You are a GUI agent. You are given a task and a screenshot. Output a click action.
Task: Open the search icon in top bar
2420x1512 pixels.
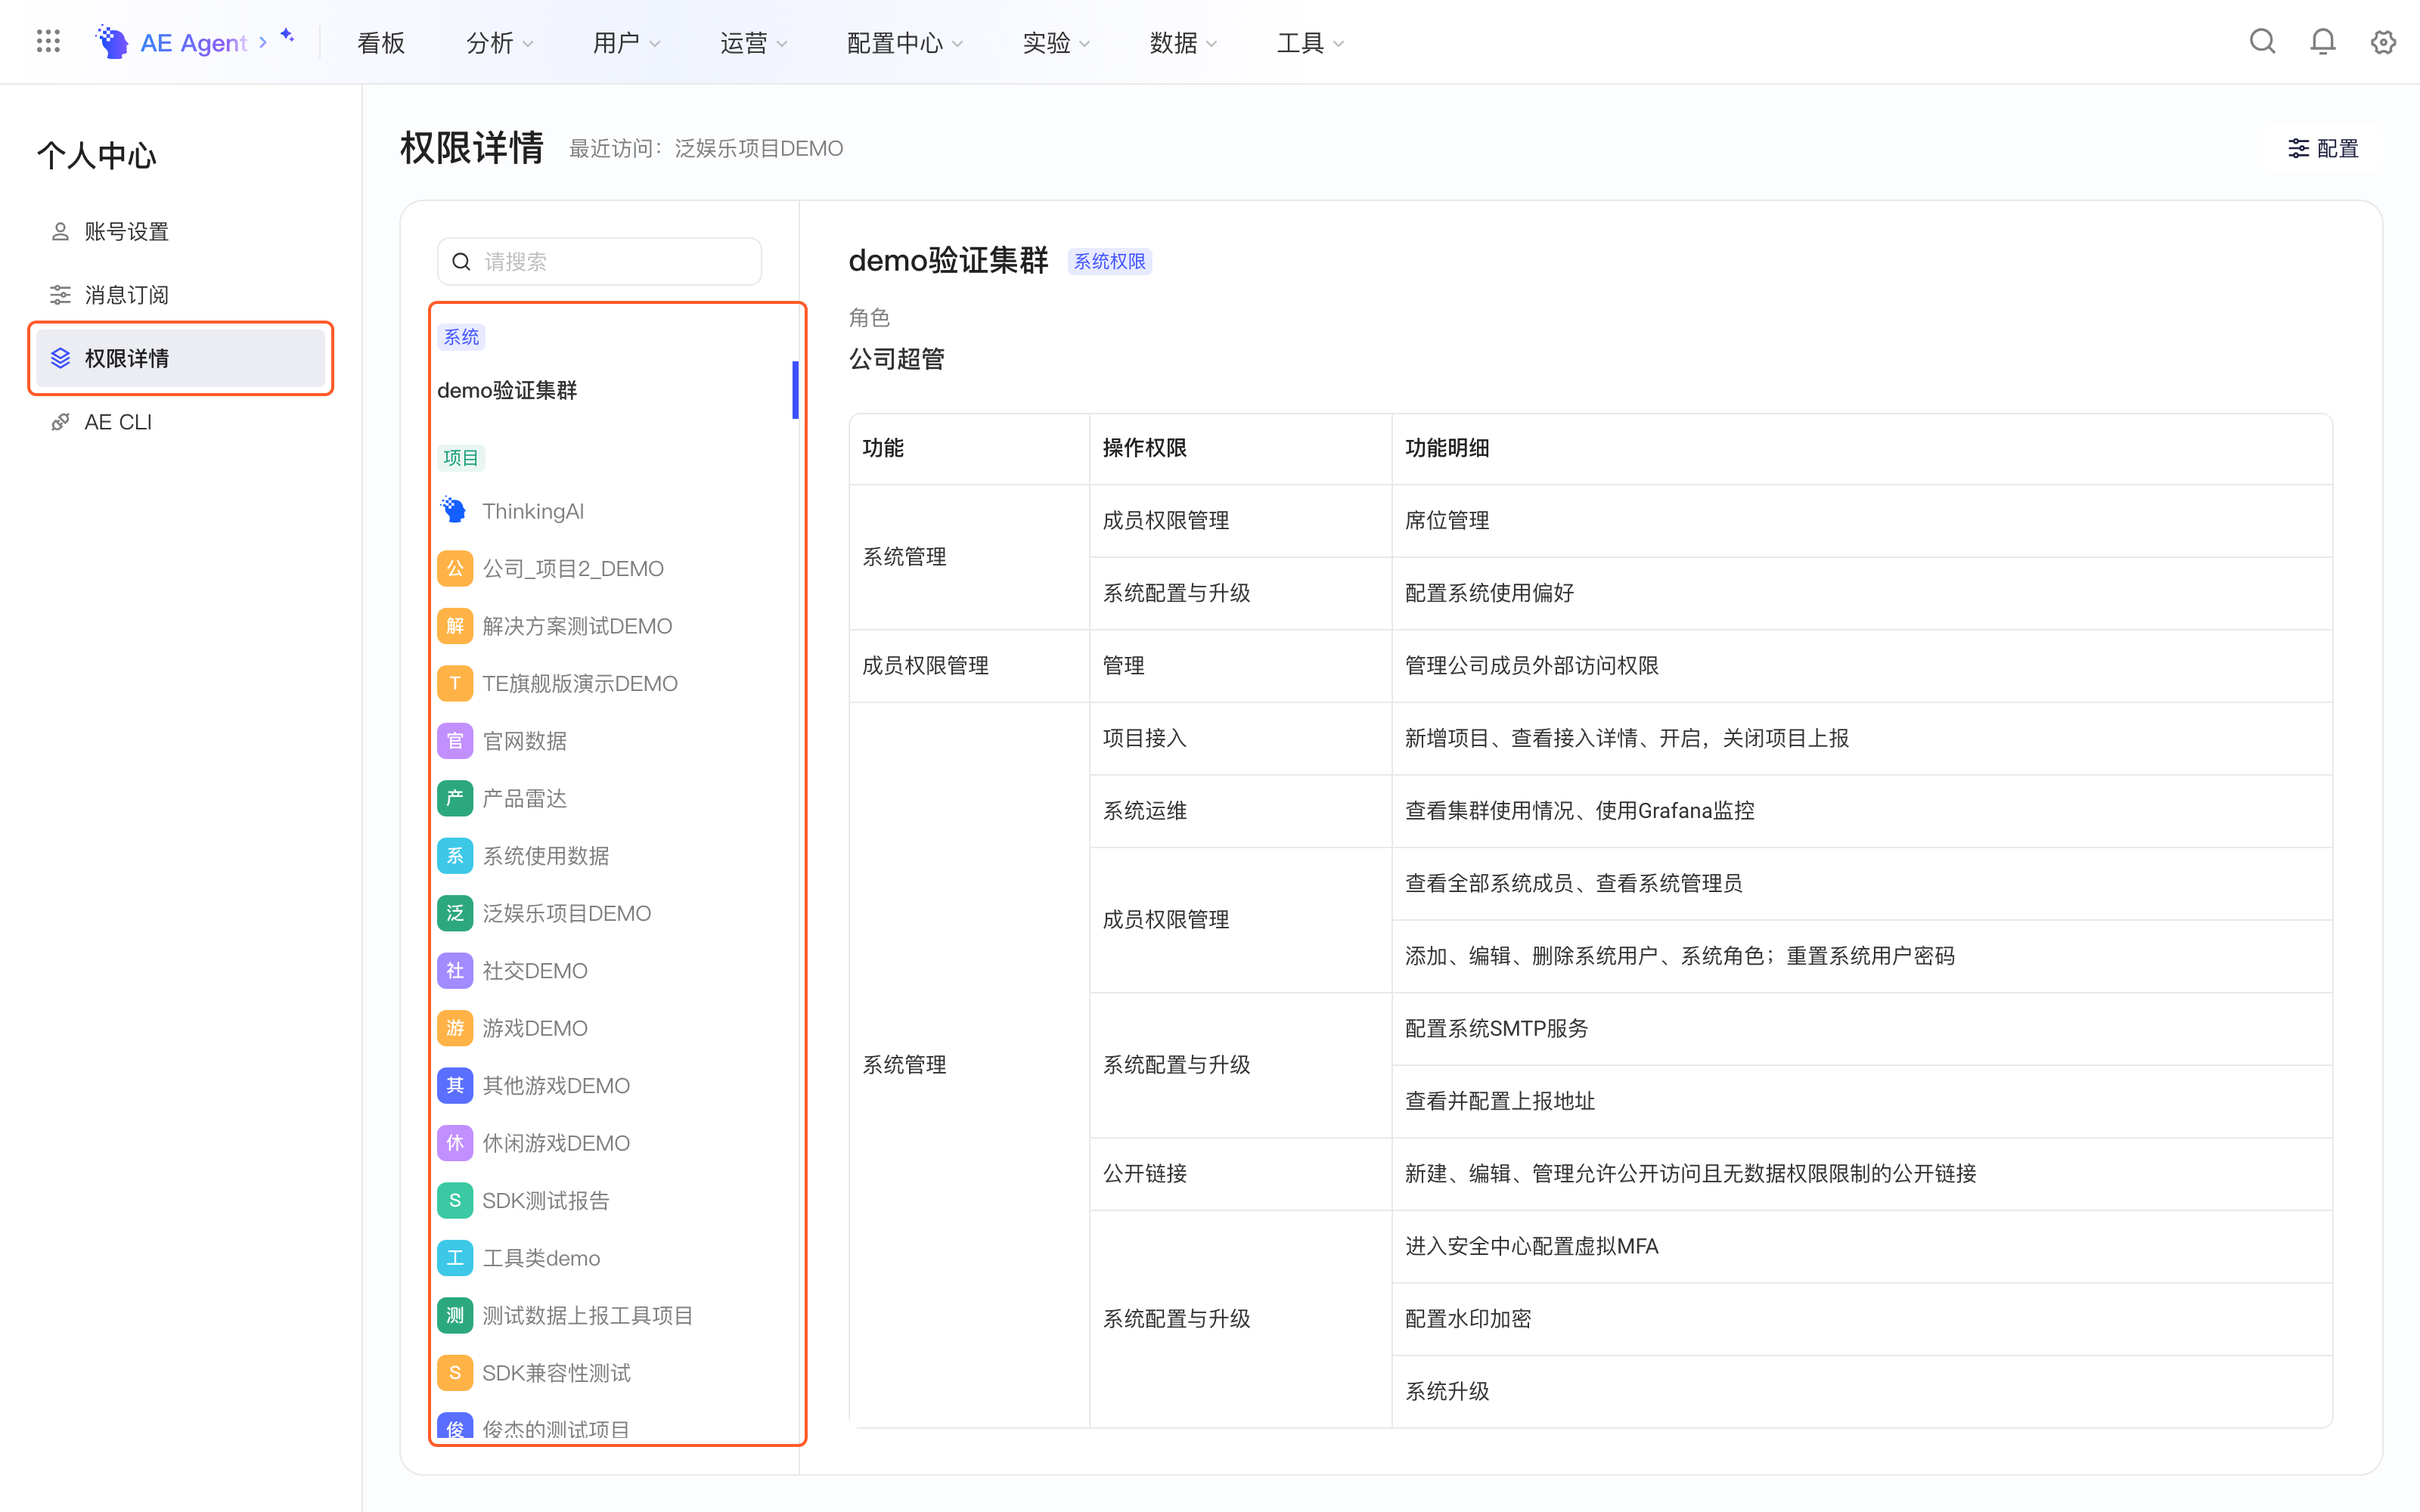(x=2262, y=42)
